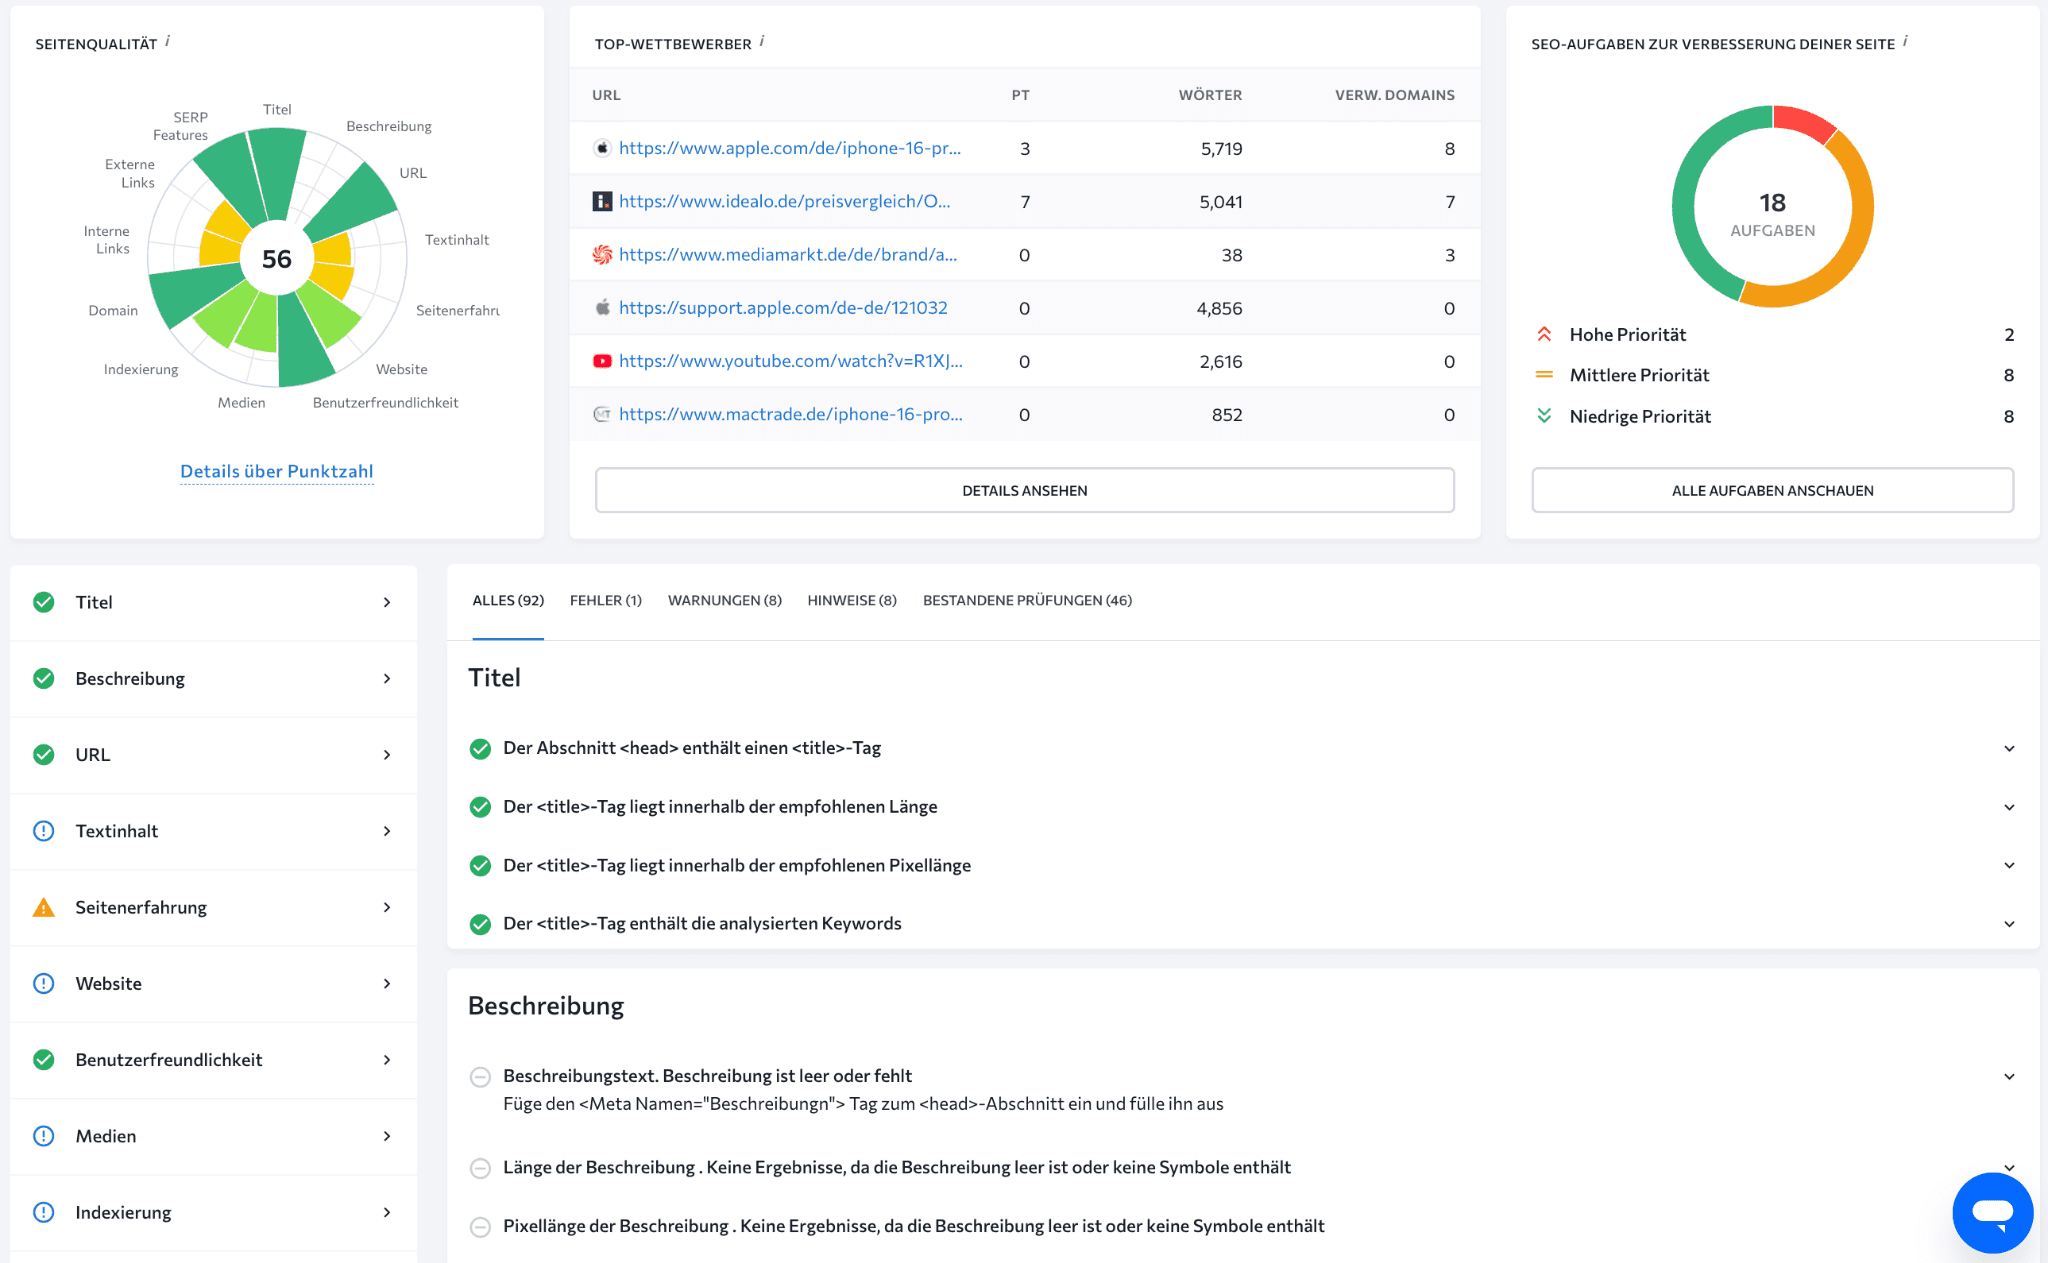The width and height of the screenshot is (2048, 1263).
Task: Expand the head enthält title-Tag check
Action: coord(2009,748)
